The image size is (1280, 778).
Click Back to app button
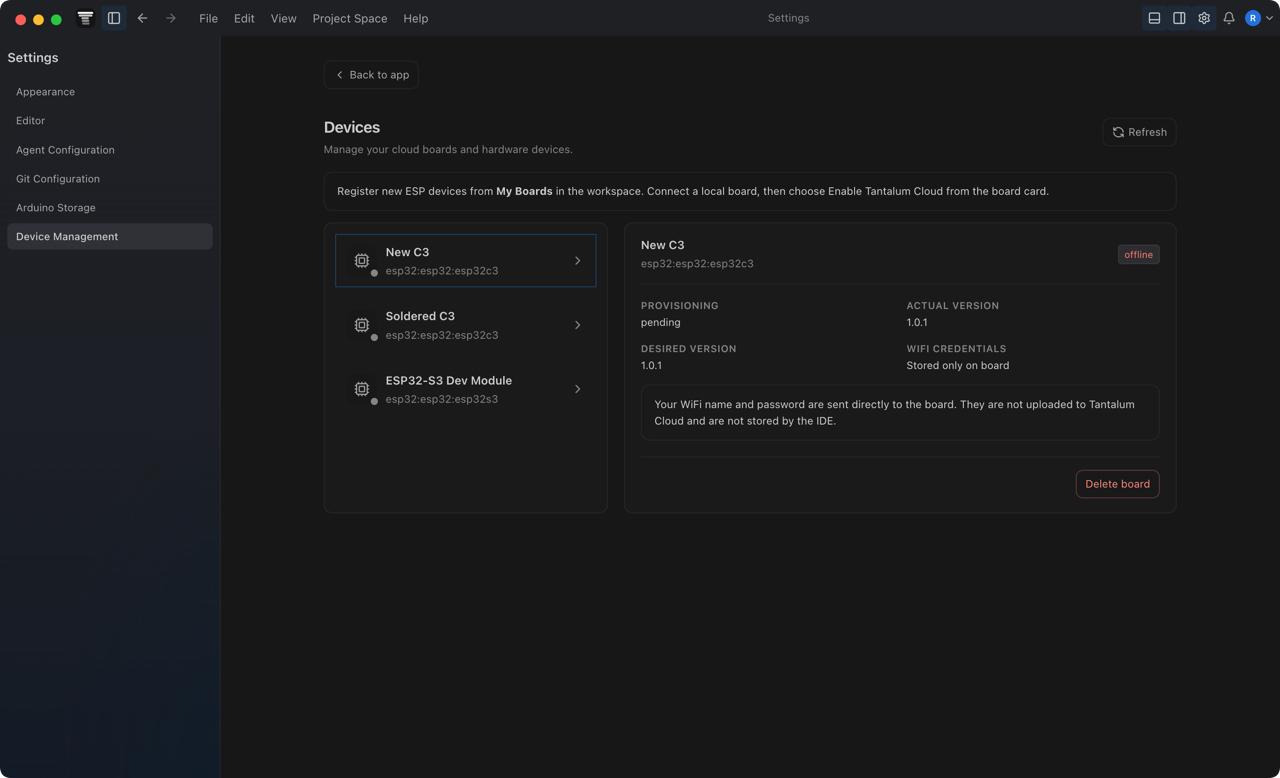coord(371,75)
